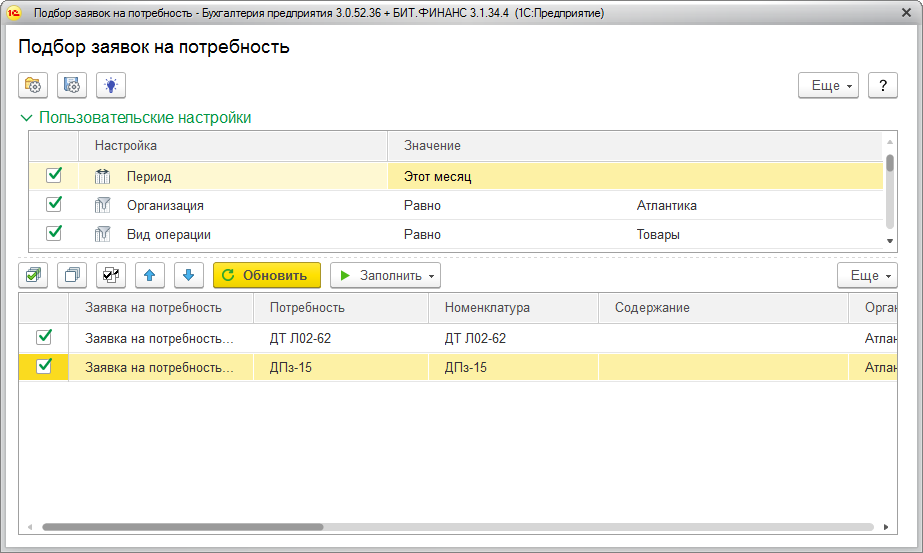Open the document-with-gear settings icon

click(x=72, y=86)
